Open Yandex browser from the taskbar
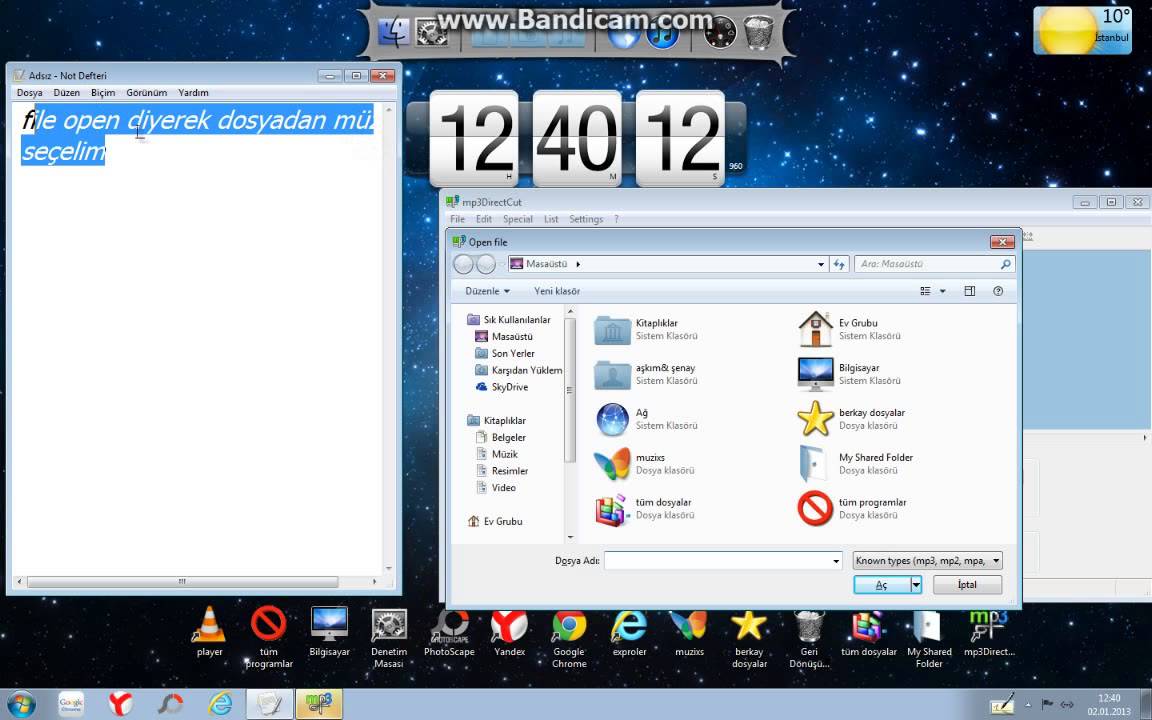This screenshot has height=720, width=1152. tap(120, 704)
